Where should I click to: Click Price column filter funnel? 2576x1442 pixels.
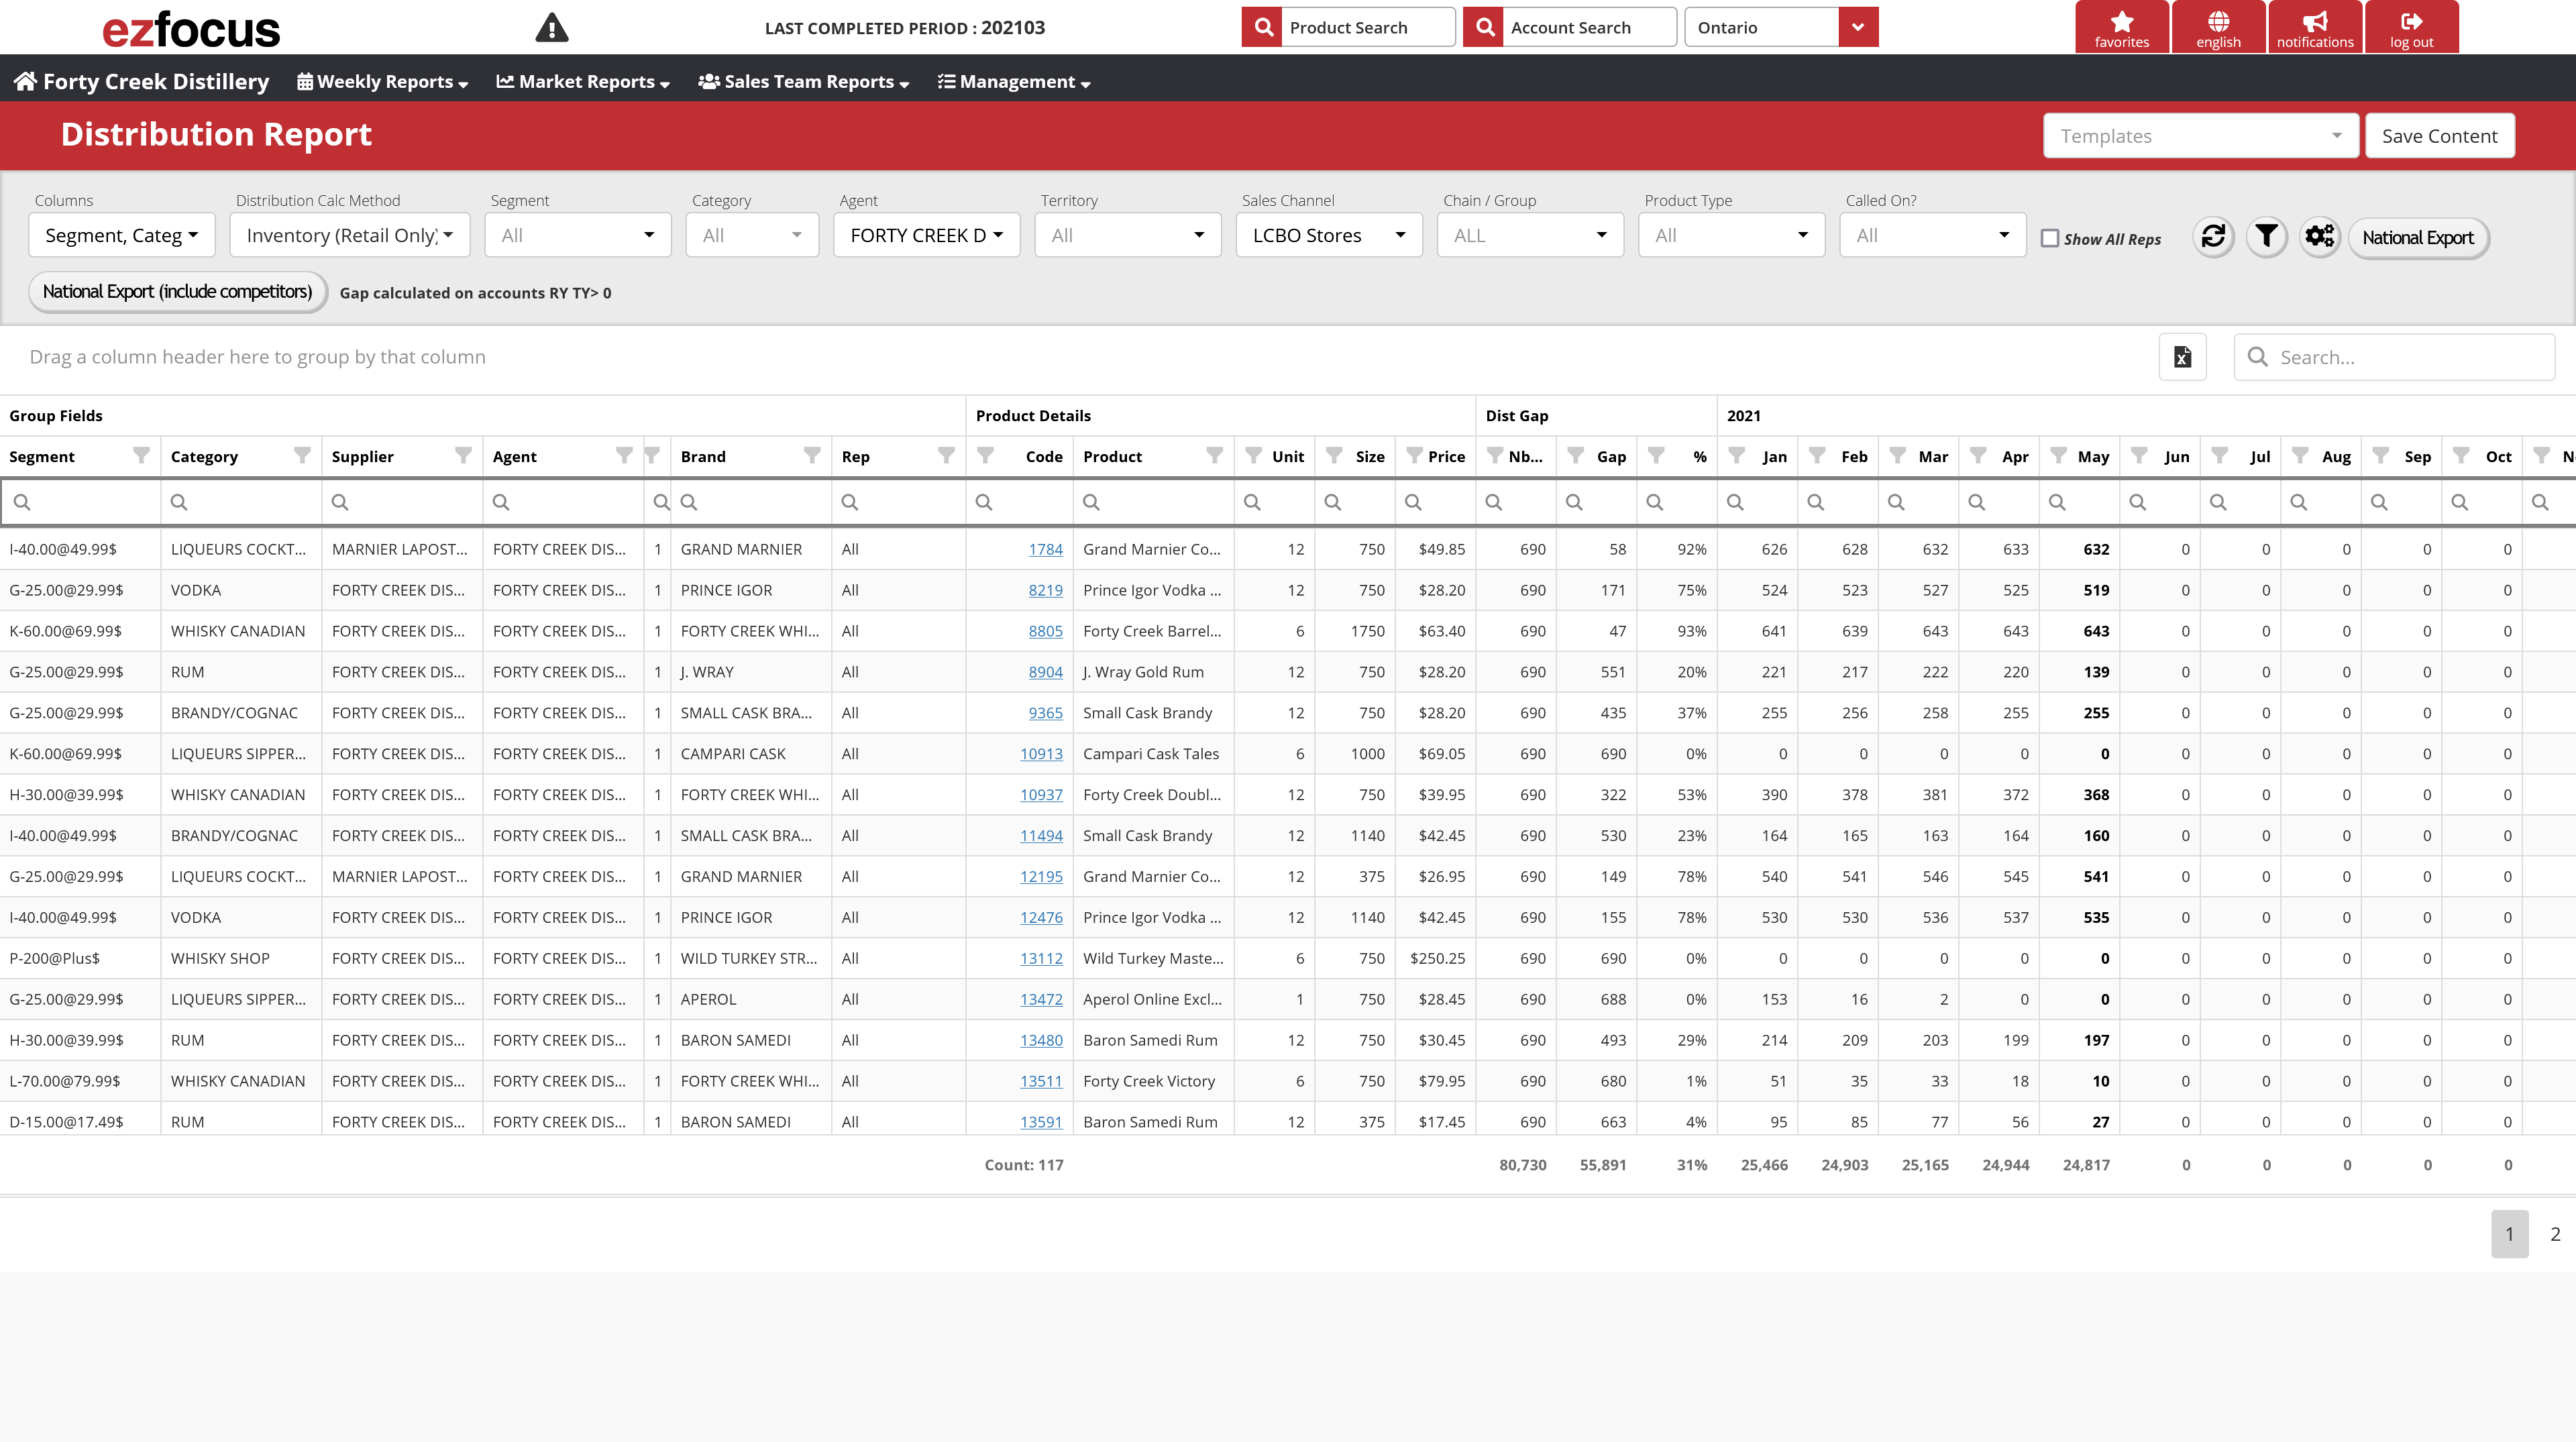1415,456
